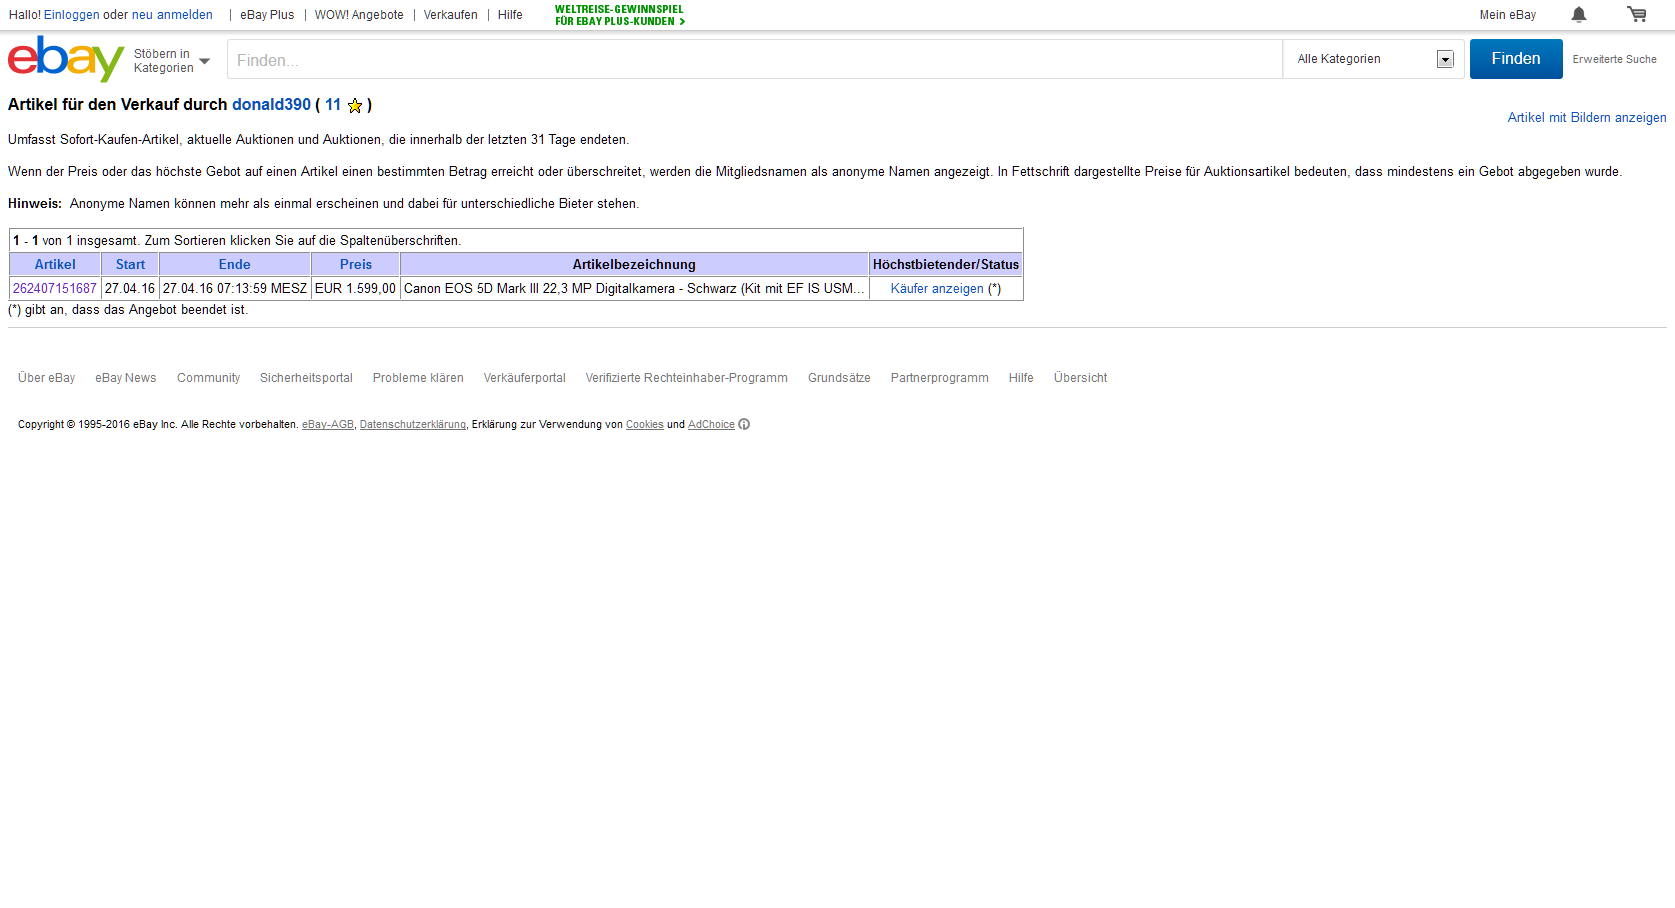Open Über eBay footer link
Screen dimensions: 1675x908
pos(46,378)
